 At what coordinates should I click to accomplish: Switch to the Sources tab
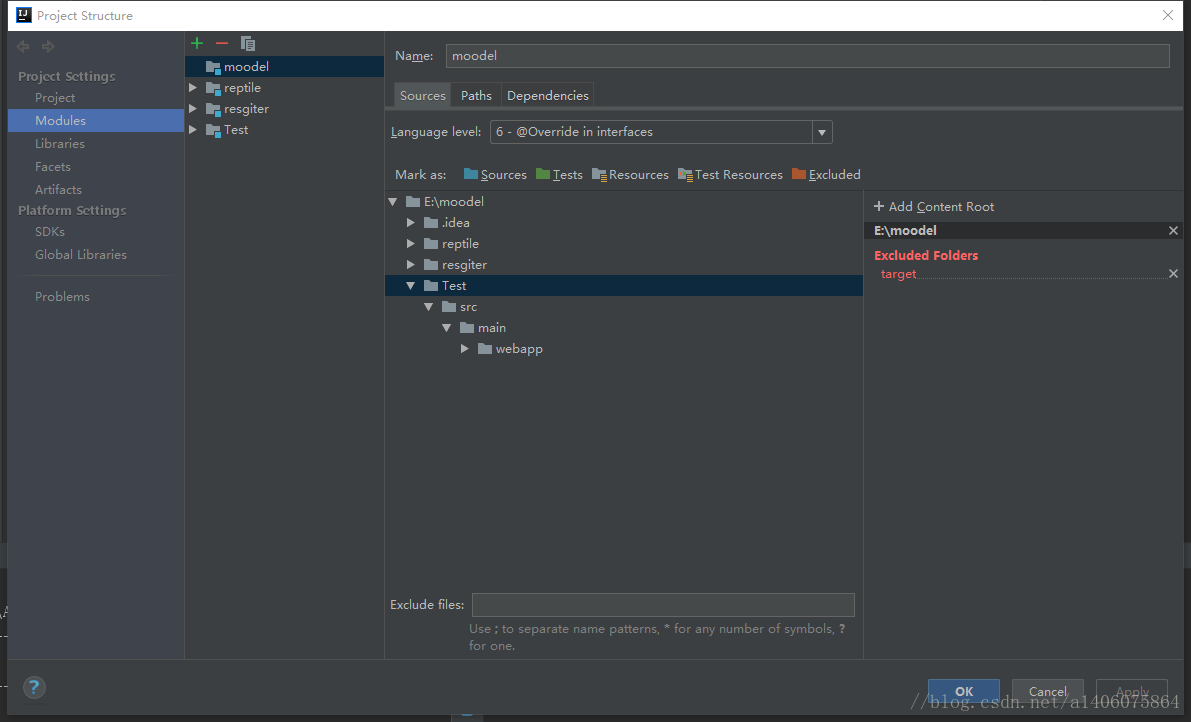pyautogui.click(x=422, y=96)
